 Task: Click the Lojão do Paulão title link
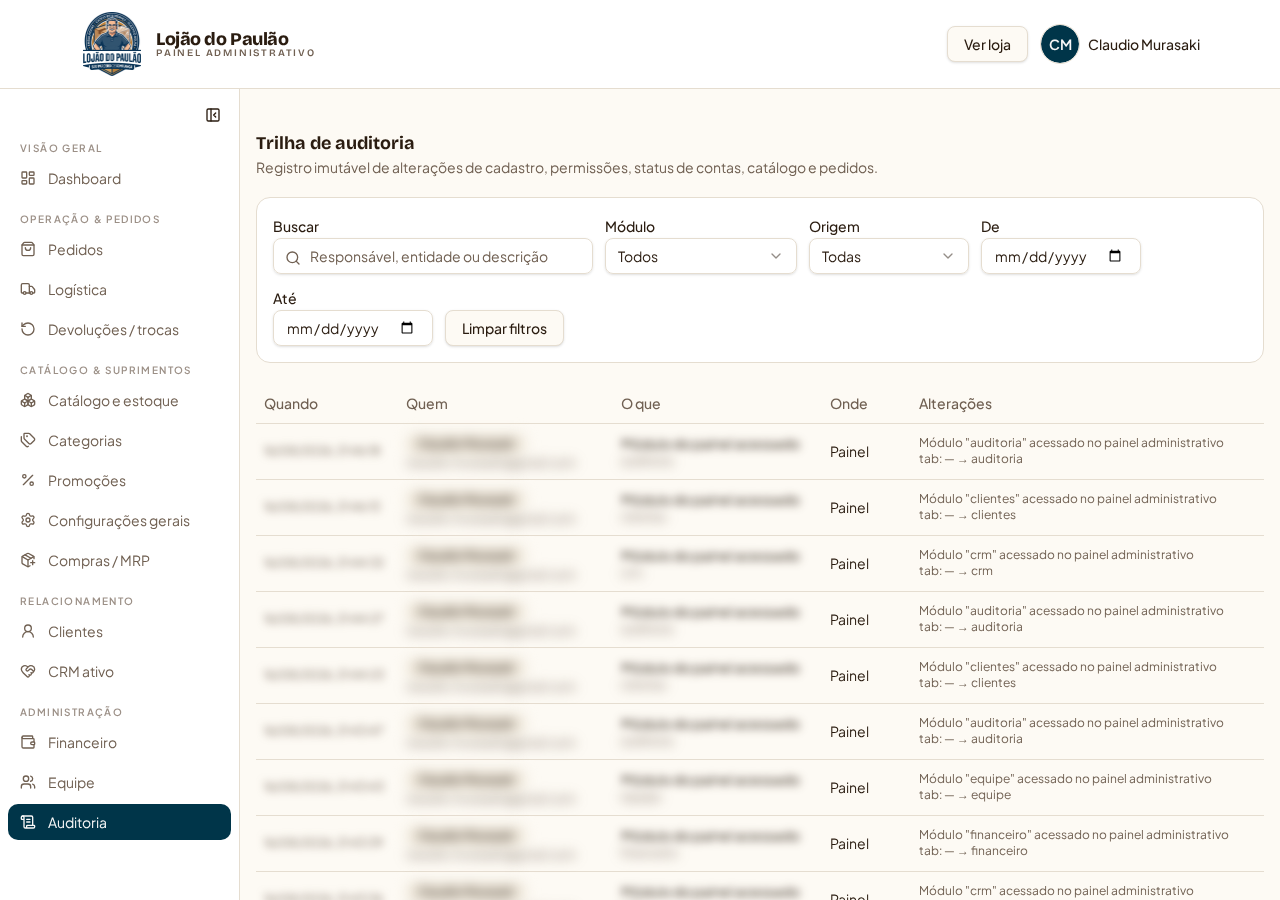pos(222,39)
